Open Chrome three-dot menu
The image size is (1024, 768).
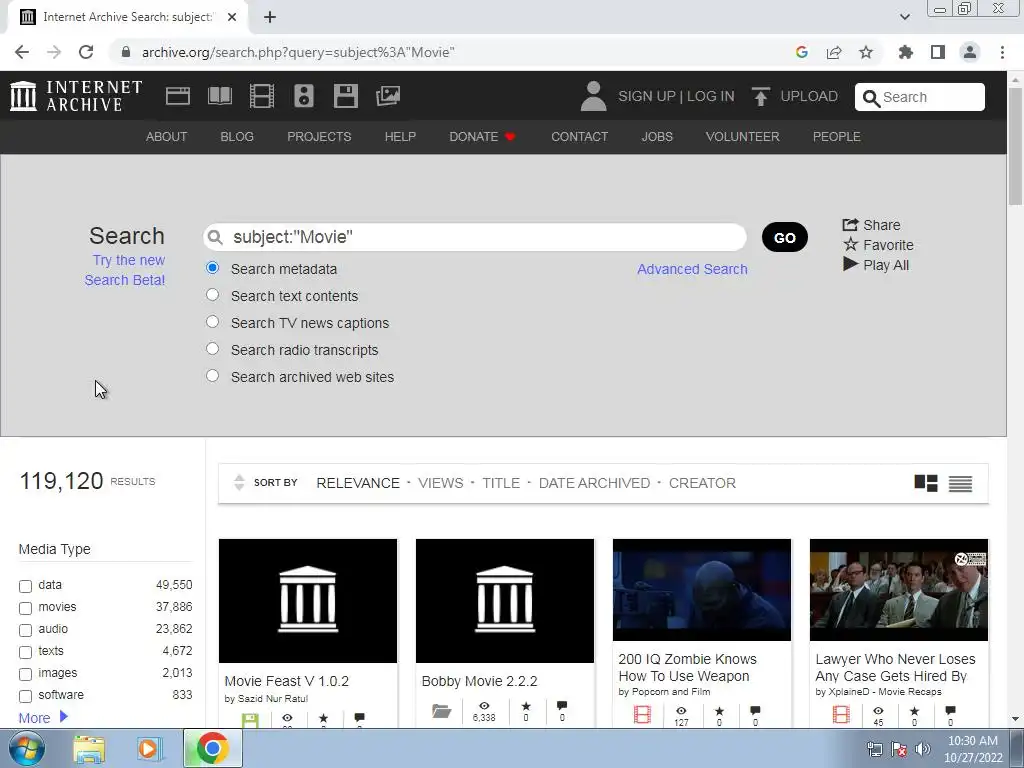point(1002,52)
